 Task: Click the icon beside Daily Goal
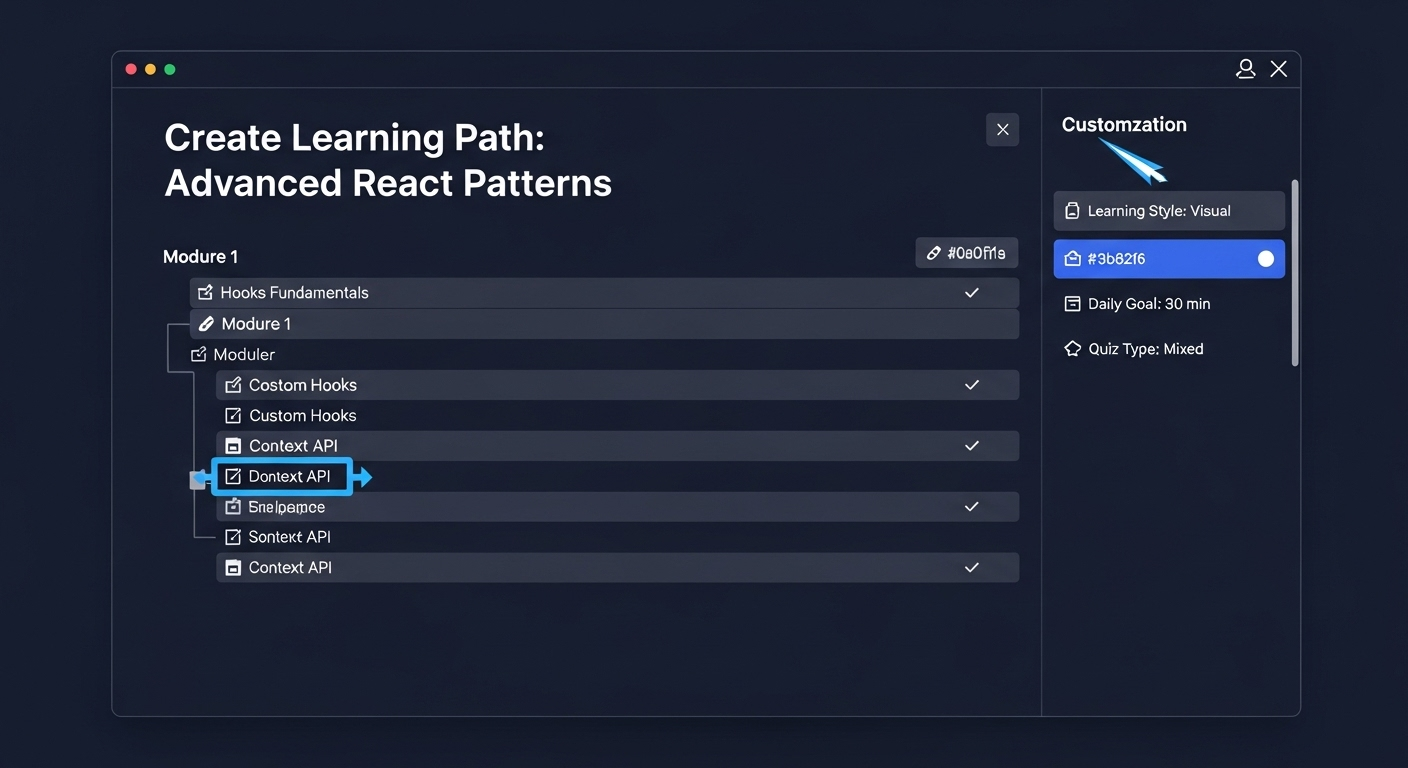point(1072,304)
